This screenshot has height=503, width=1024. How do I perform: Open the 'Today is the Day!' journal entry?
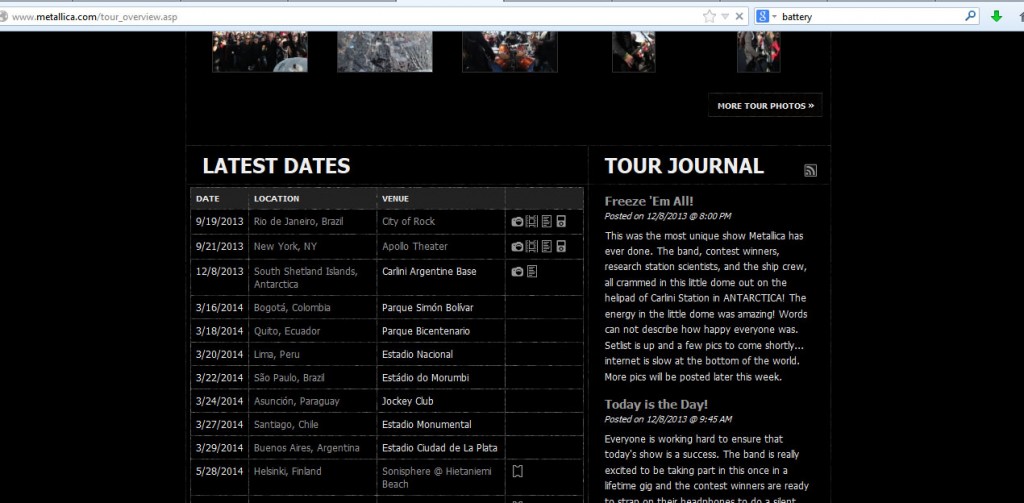point(656,404)
